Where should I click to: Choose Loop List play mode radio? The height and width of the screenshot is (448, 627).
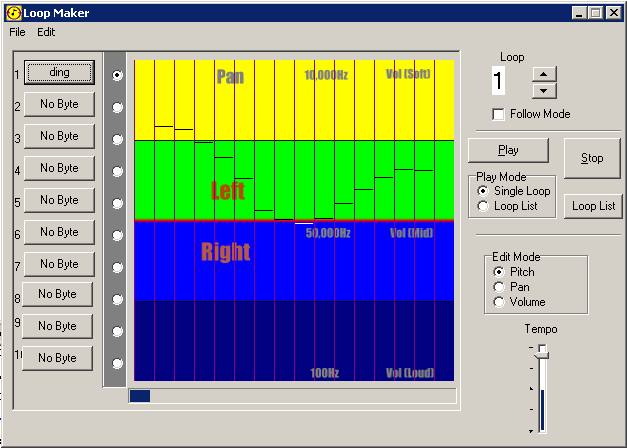[483, 206]
